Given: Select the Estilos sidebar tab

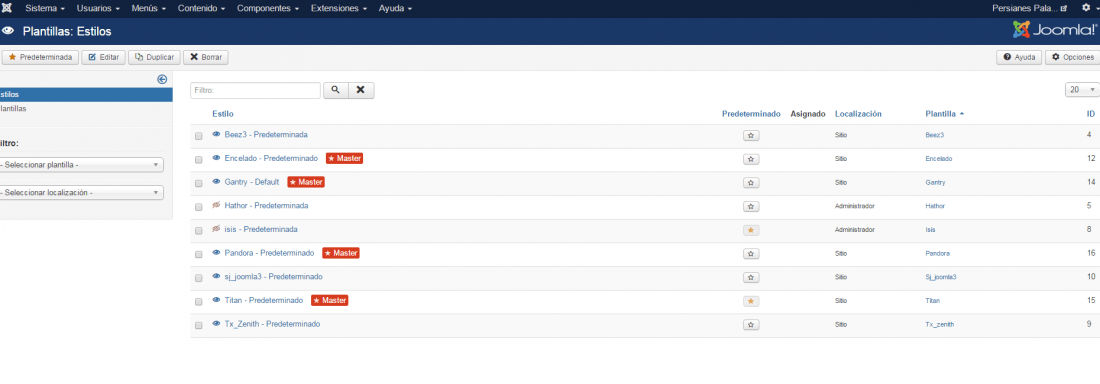Looking at the screenshot, I should pyautogui.click(x=86, y=94).
